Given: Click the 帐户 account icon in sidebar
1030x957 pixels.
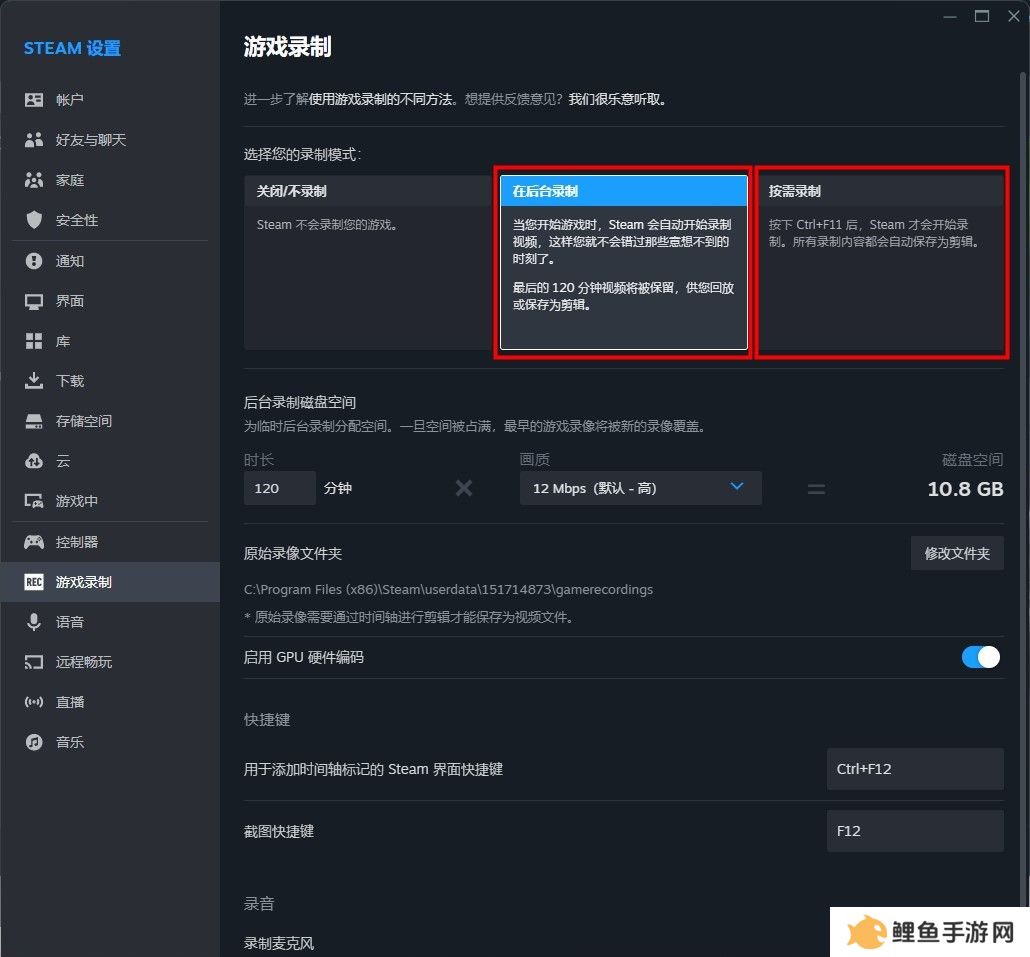Looking at the screenshot, I should [34, 100].
